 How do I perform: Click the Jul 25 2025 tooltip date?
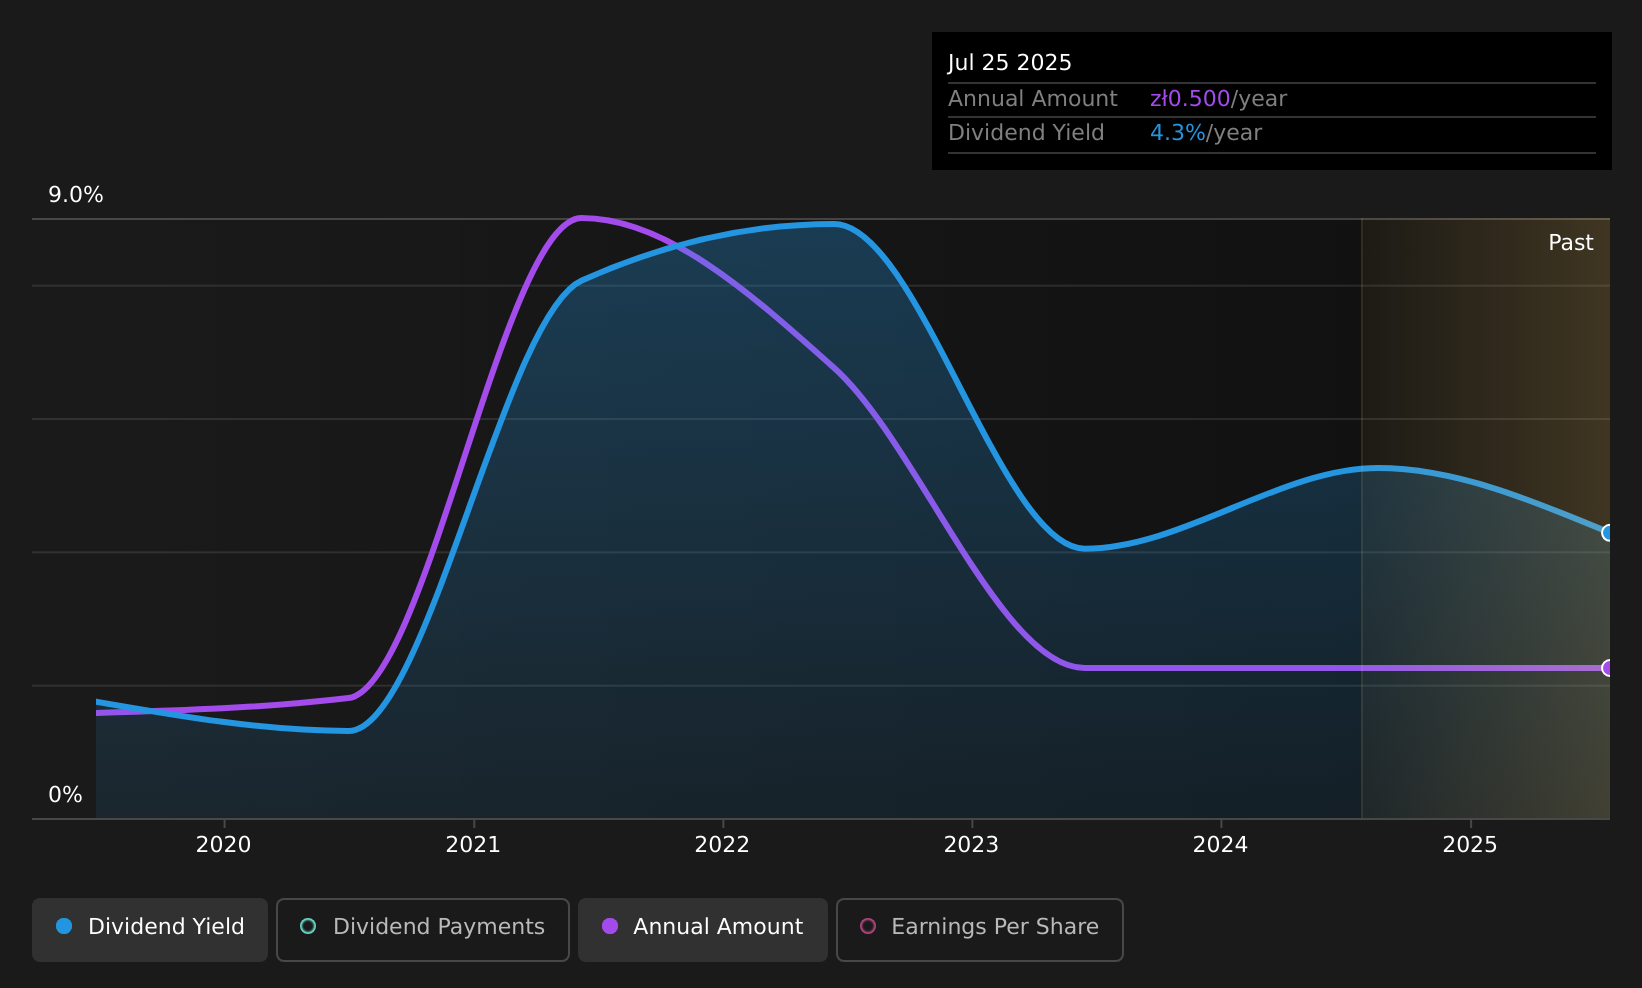1010,63
